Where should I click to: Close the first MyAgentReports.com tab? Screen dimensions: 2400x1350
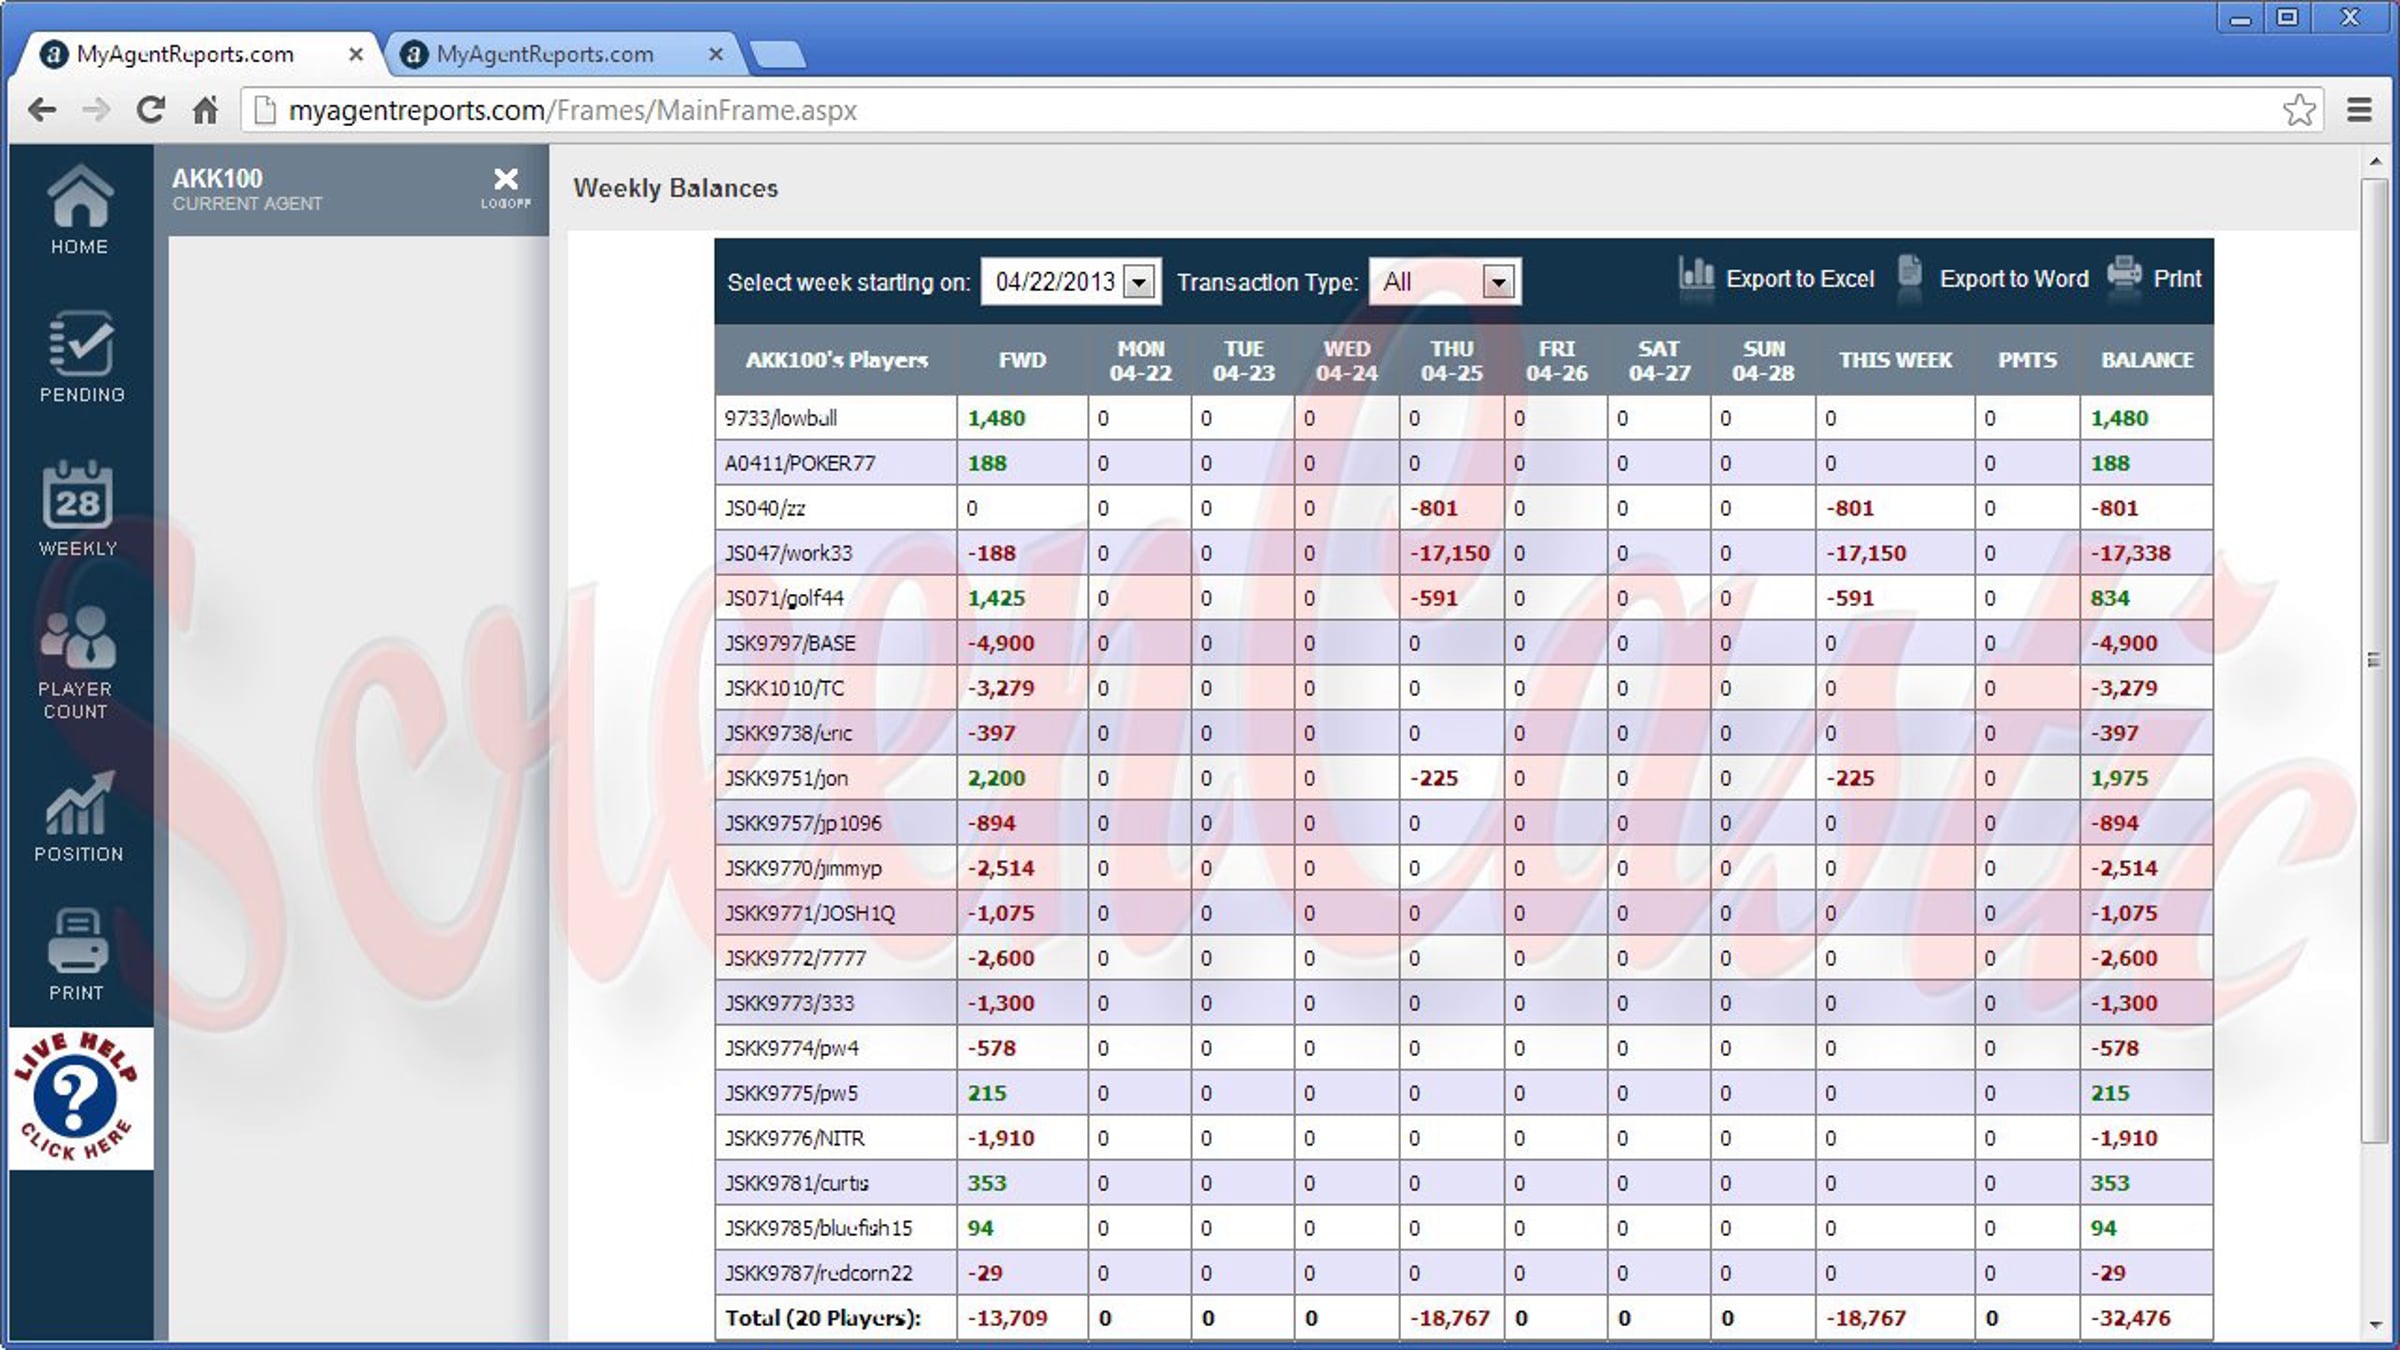coord(356,54)
